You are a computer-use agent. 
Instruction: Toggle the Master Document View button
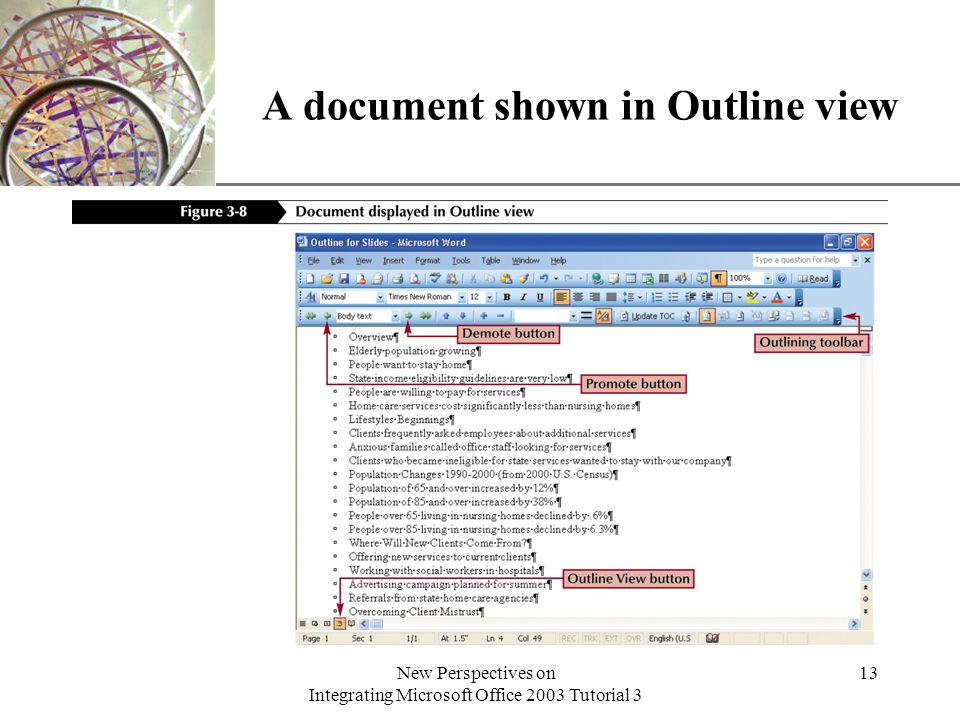coord(707,316)
